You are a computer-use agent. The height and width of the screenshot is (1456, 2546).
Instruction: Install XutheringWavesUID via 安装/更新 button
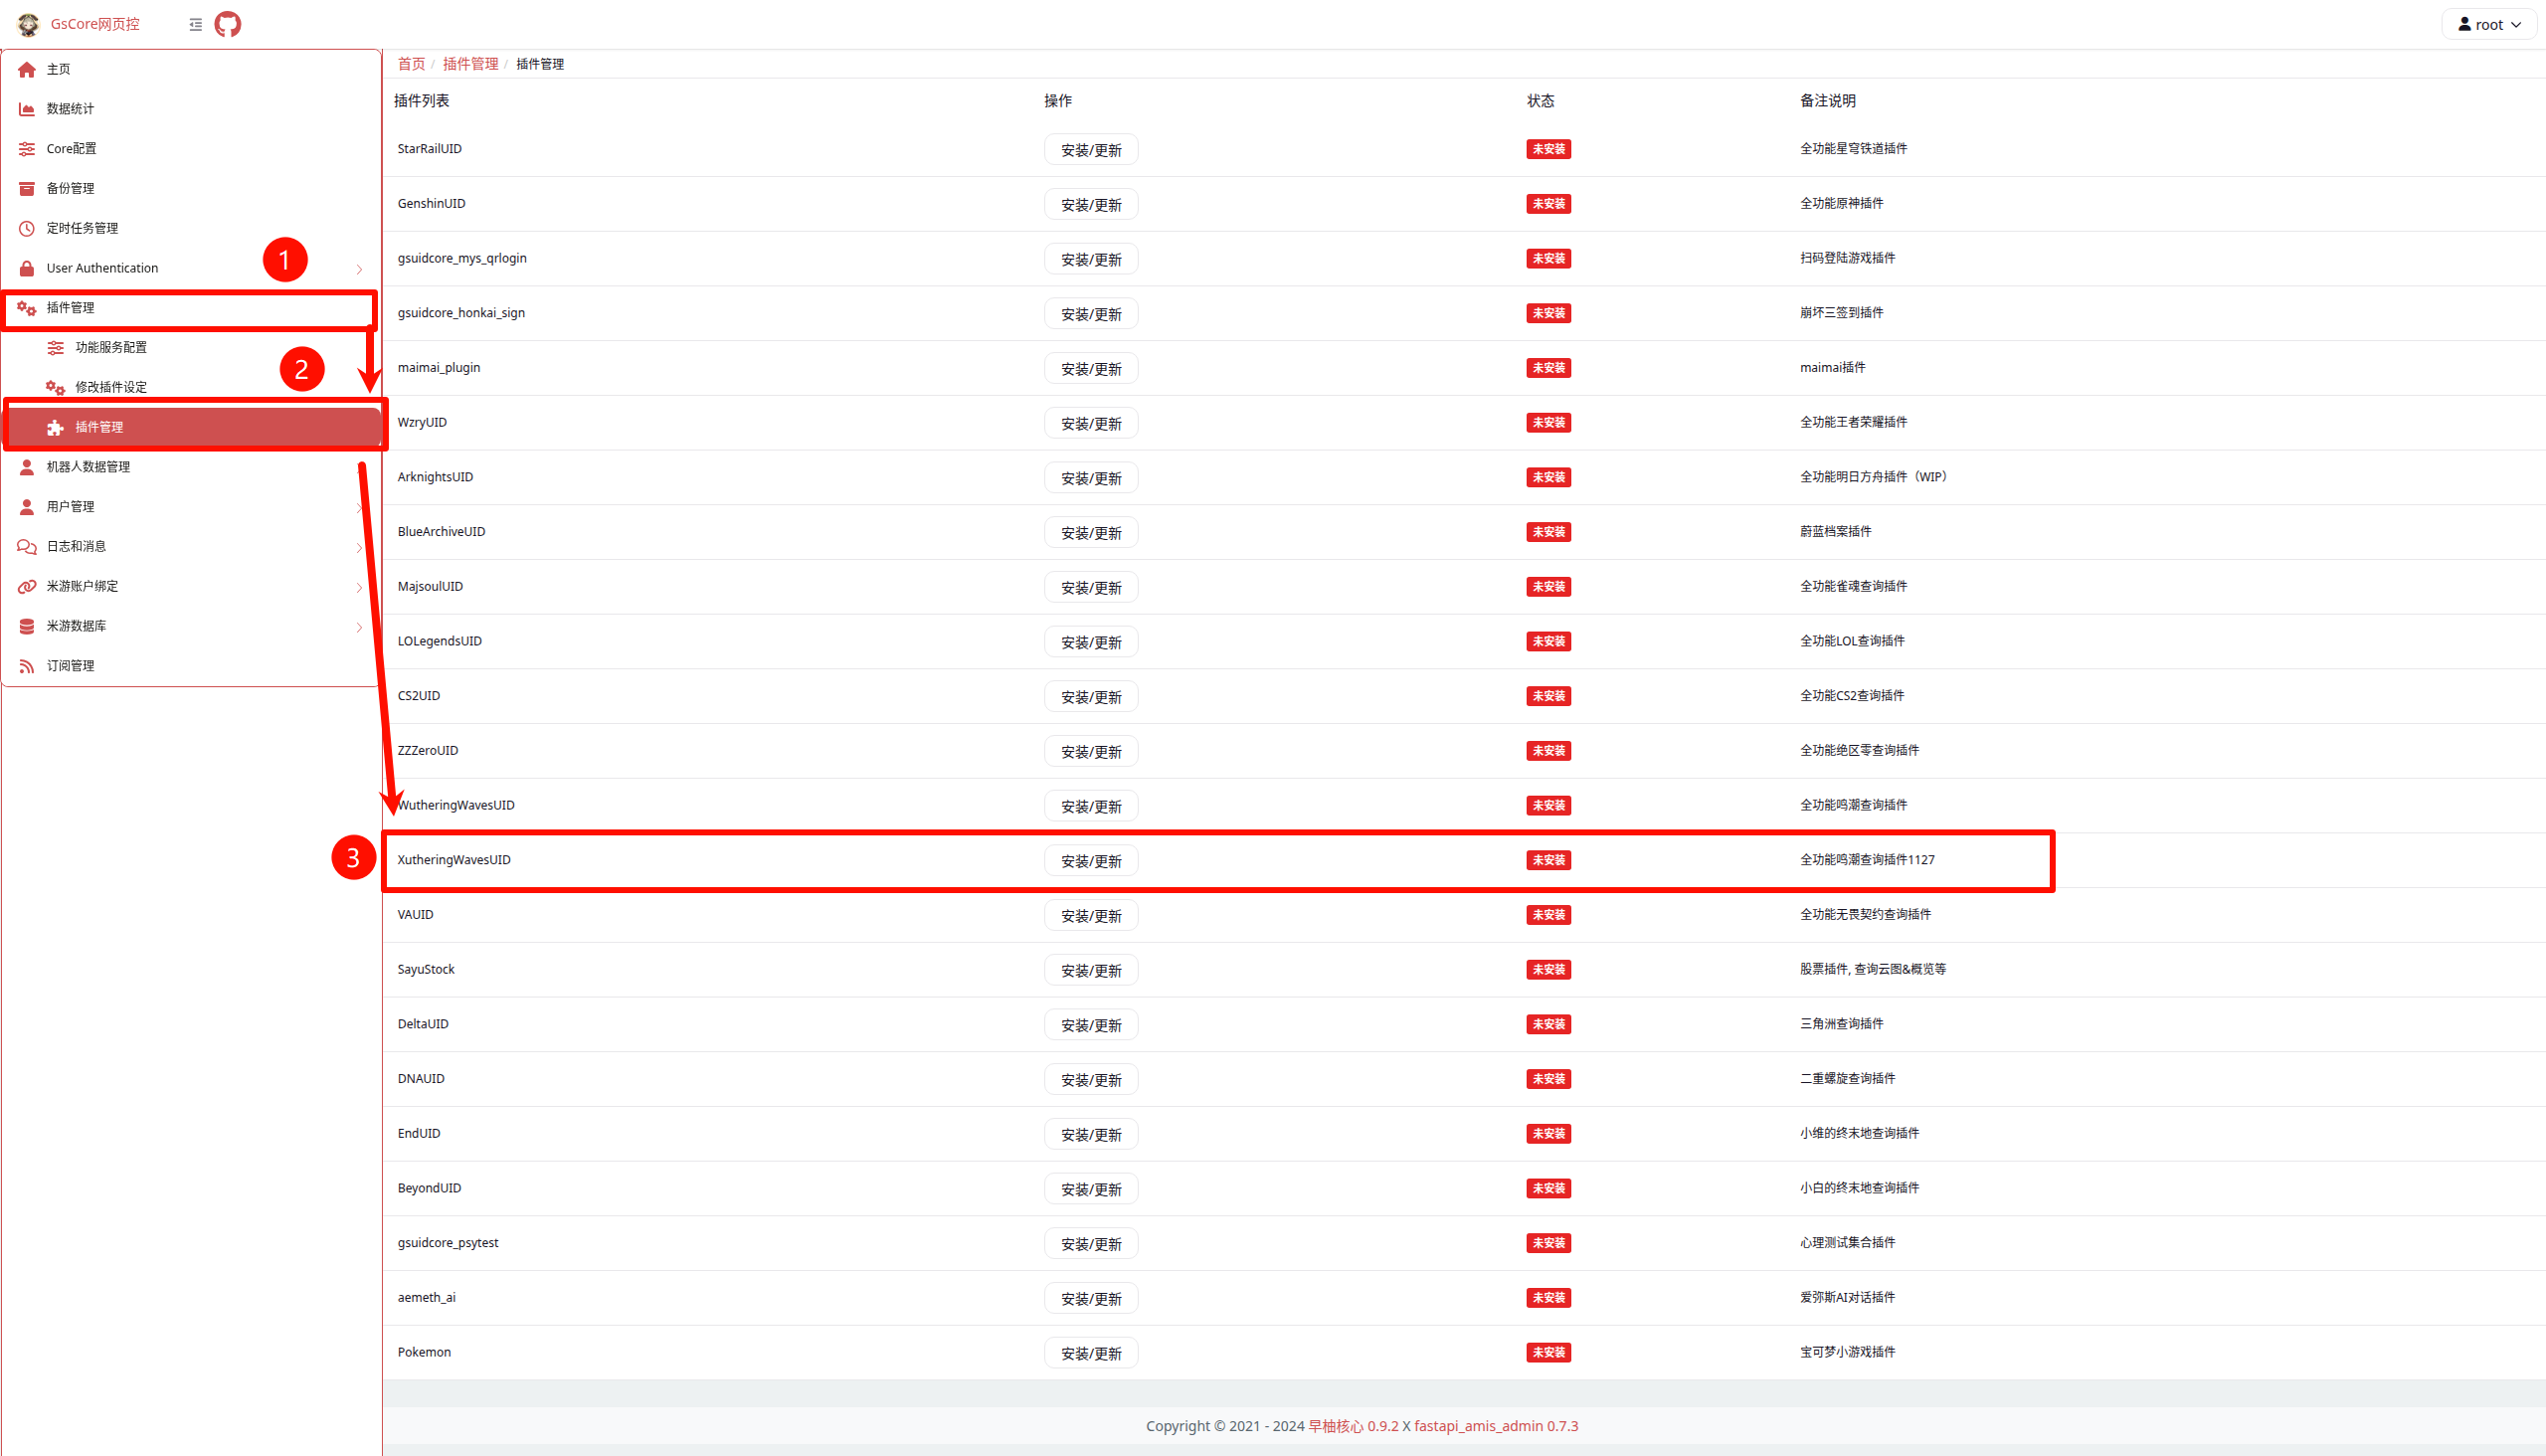click(1090, 861)
